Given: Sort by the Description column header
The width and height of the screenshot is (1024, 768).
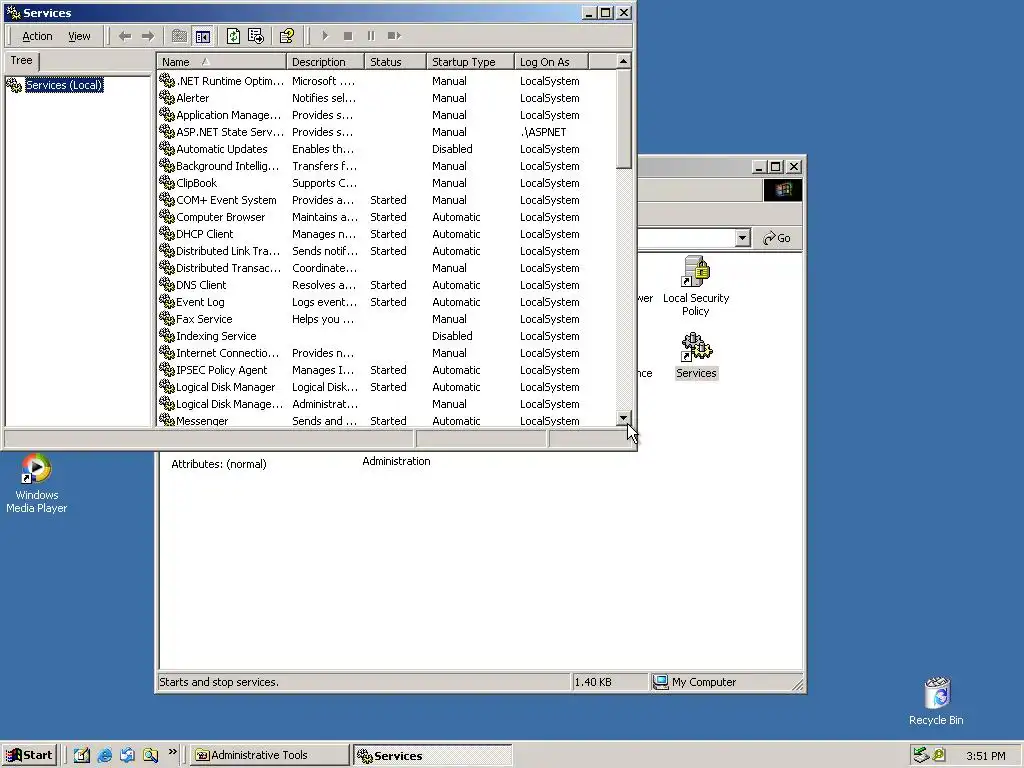Looking at the screenshot, I should 325,61.
